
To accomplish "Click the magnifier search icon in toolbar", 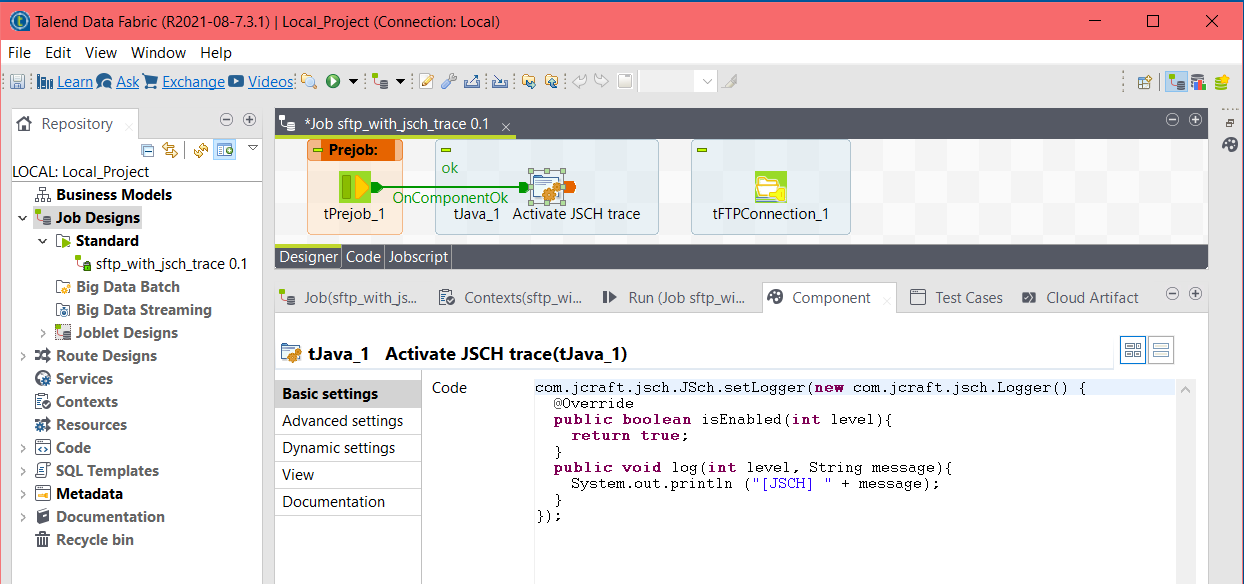I will tap(309, 82).
